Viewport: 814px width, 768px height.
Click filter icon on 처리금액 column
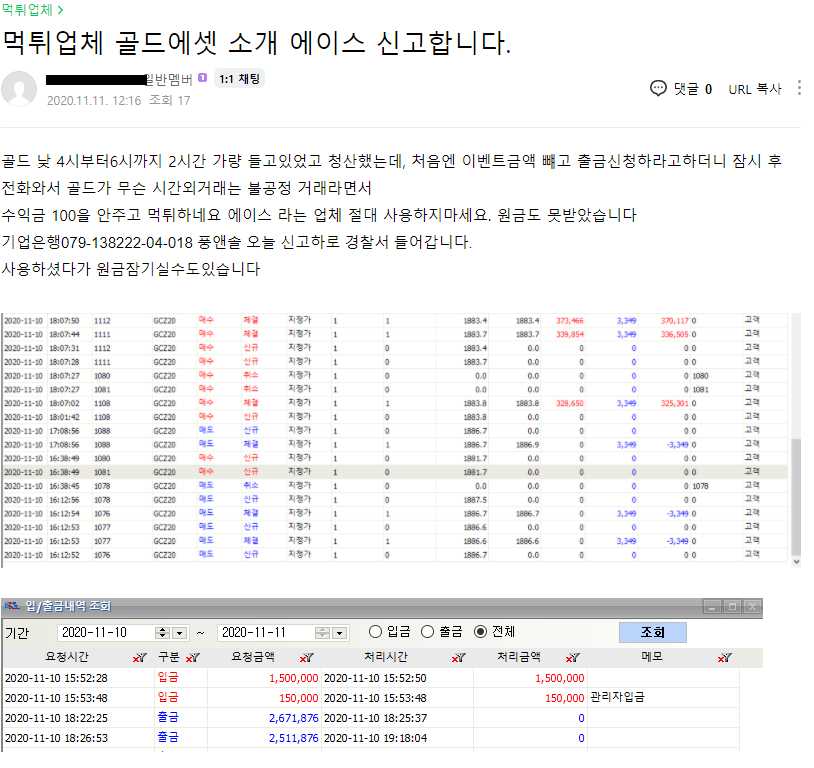(x=571, y=658)
